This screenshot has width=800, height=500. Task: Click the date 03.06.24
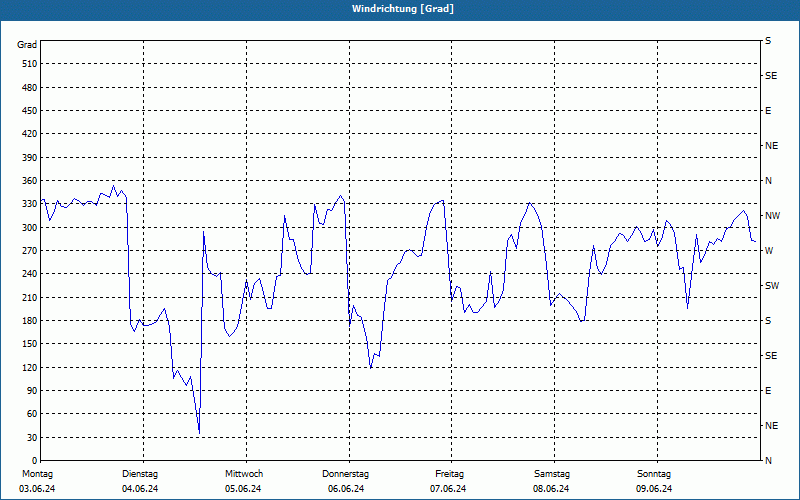point(37,489)
